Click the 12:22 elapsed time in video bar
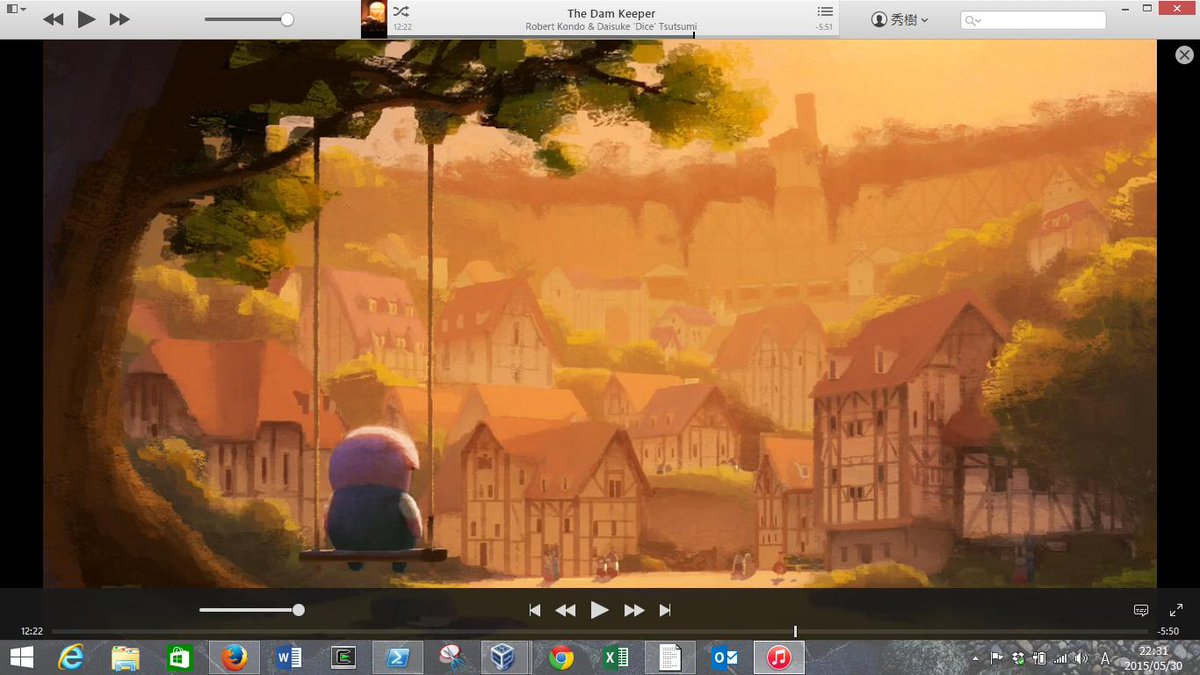This screenshot has width=1200, height=675. coord(32,632)
